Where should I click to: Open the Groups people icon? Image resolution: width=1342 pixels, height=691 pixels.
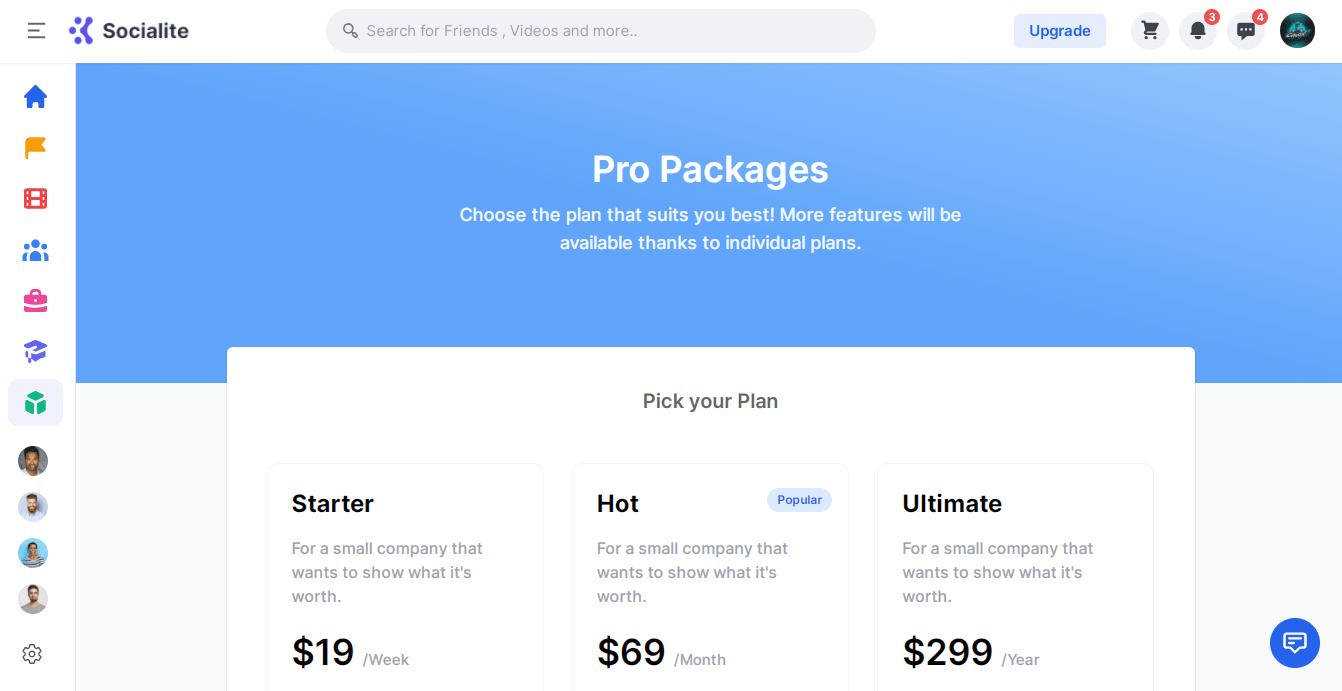tap(35, 250)
